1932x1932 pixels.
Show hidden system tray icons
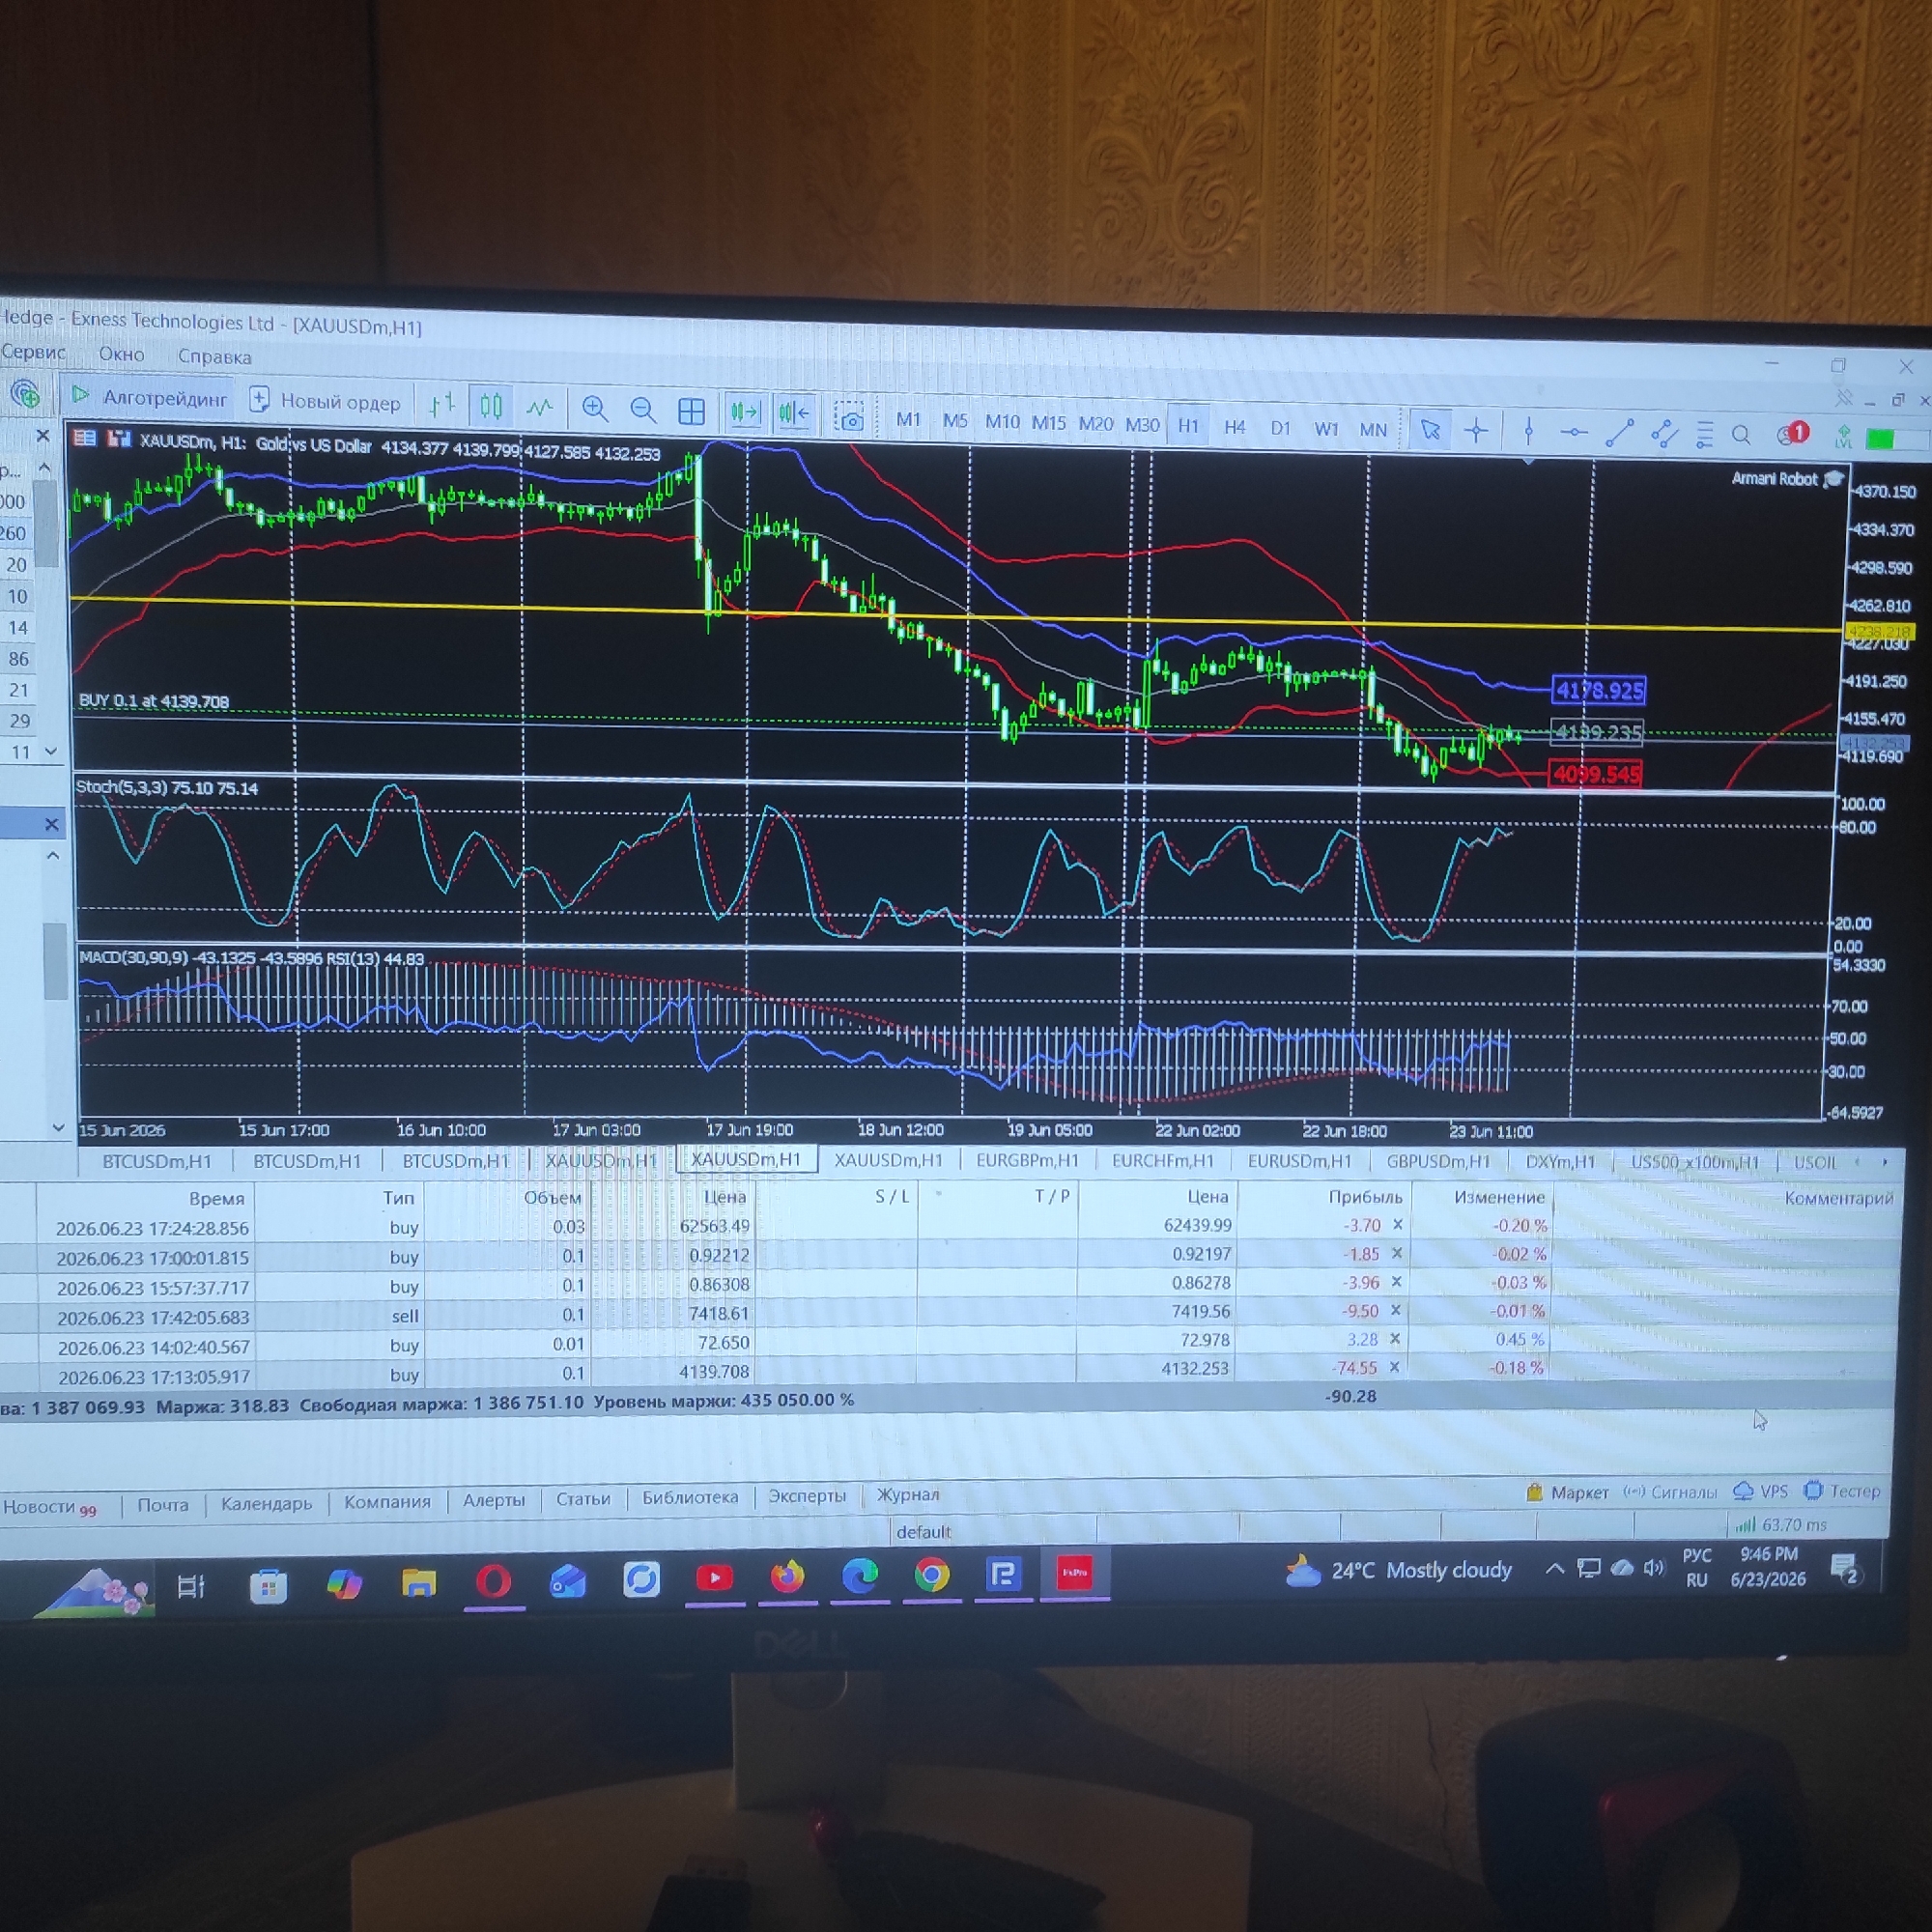point(1554,1570)
